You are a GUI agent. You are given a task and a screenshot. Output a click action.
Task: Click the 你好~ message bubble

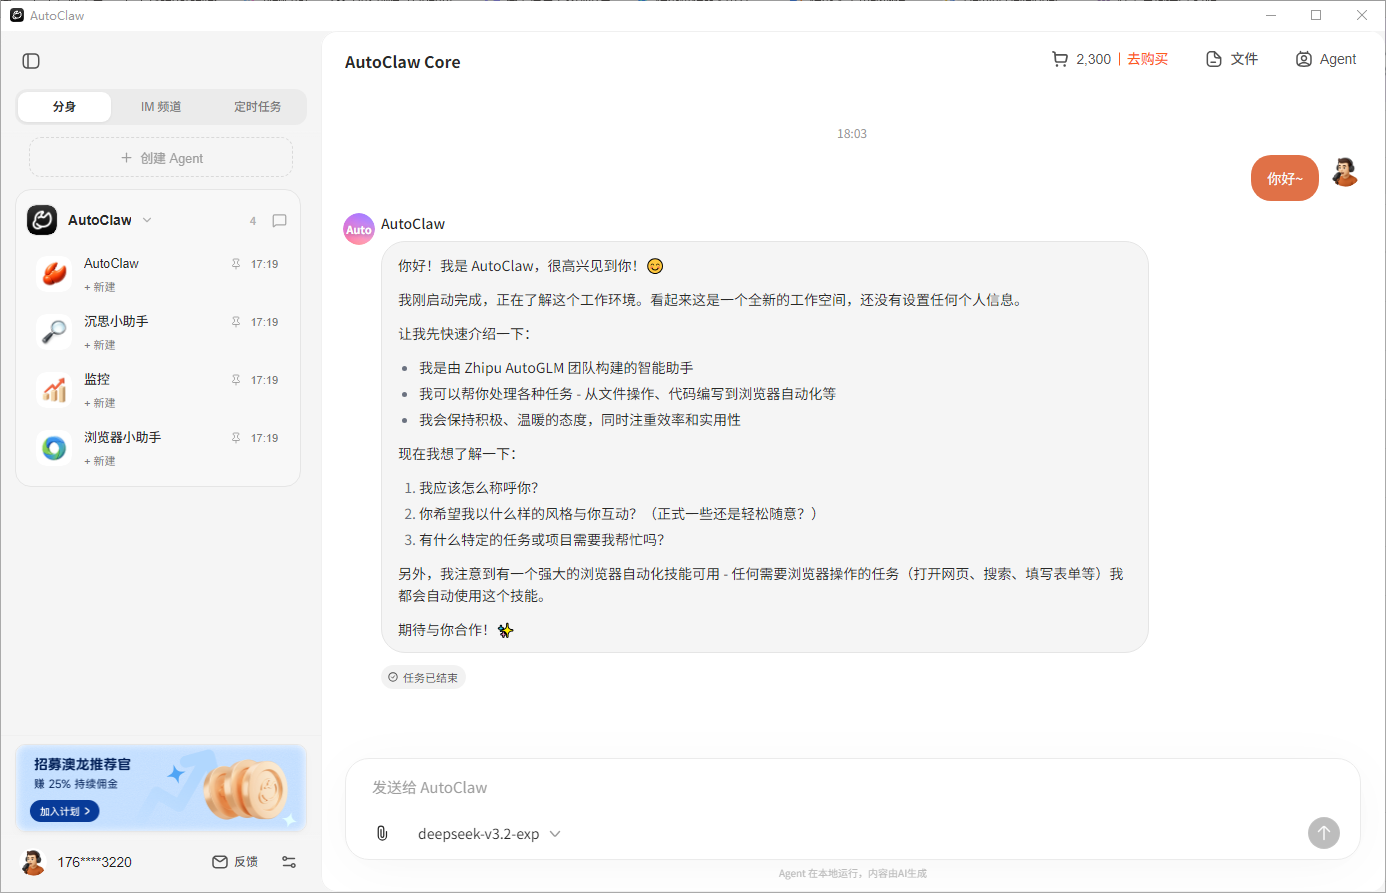tap(1285, 179)
